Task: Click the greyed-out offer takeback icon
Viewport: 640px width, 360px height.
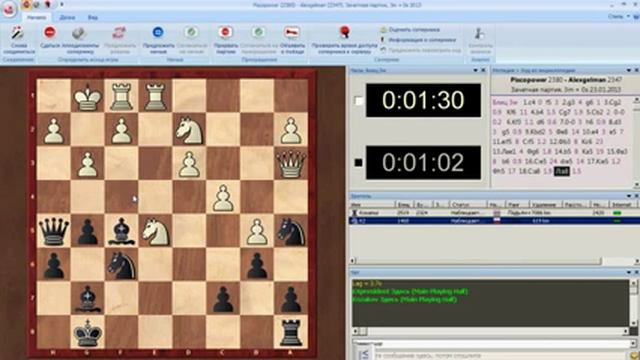Action: coord(383,50)
